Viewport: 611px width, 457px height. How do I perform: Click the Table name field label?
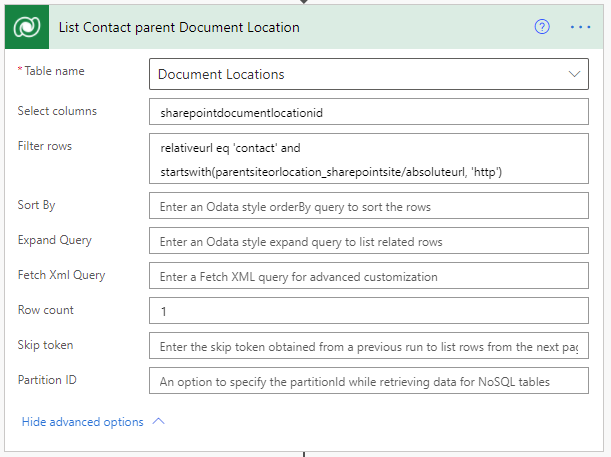coord(54,72)
